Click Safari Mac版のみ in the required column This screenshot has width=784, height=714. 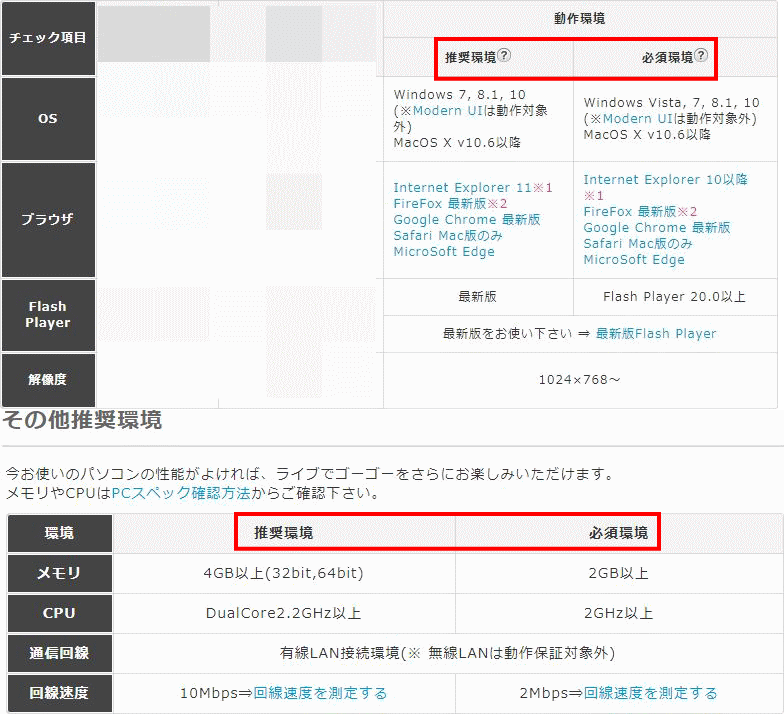638,244
